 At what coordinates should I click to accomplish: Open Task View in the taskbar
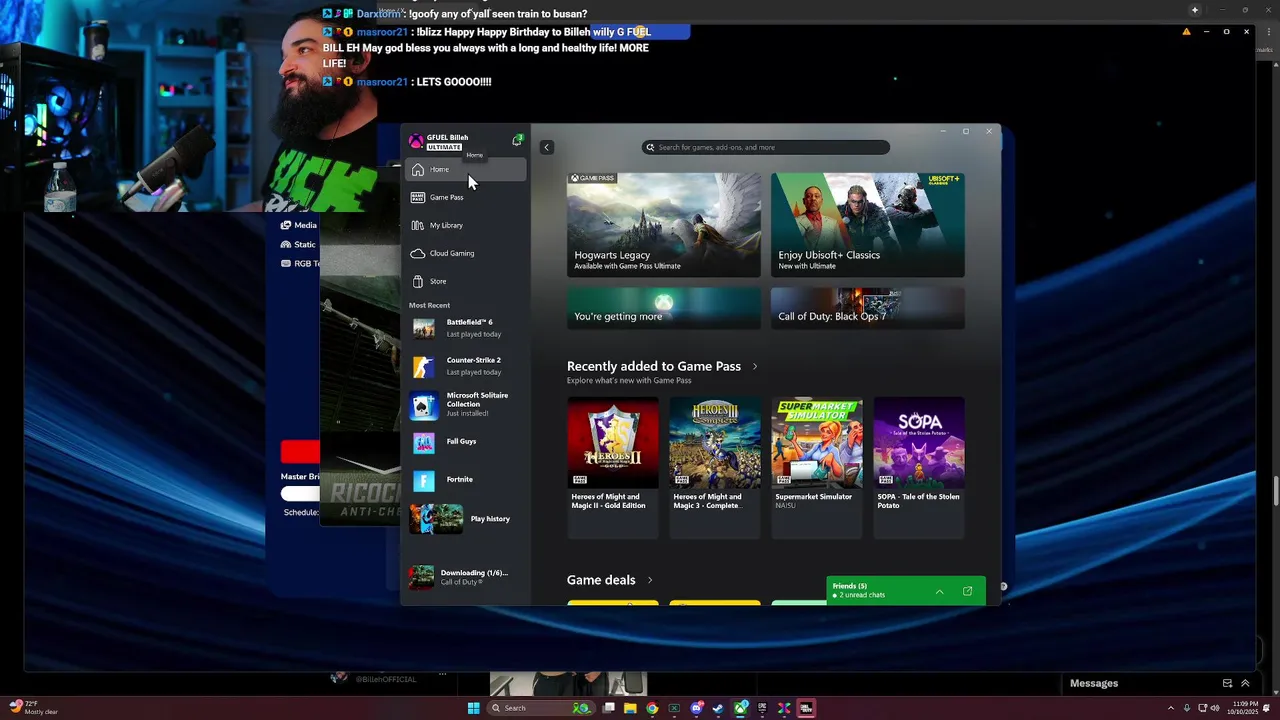click(x=608, y=708)
